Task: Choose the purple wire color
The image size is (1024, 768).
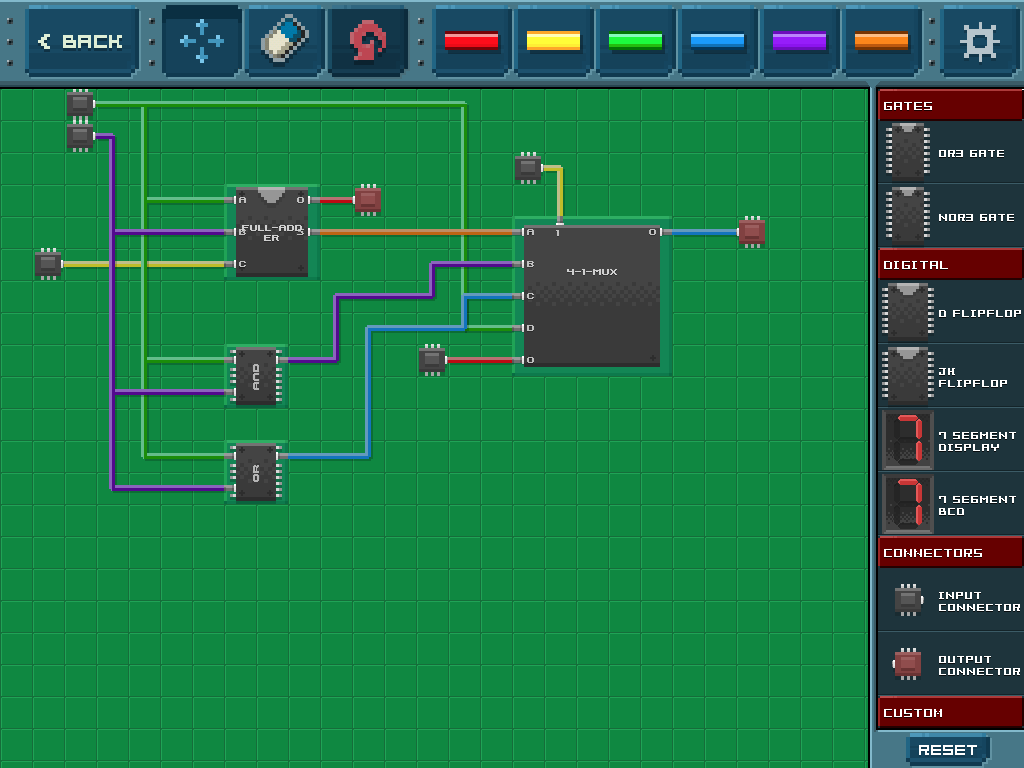Action: pos(799,41)
